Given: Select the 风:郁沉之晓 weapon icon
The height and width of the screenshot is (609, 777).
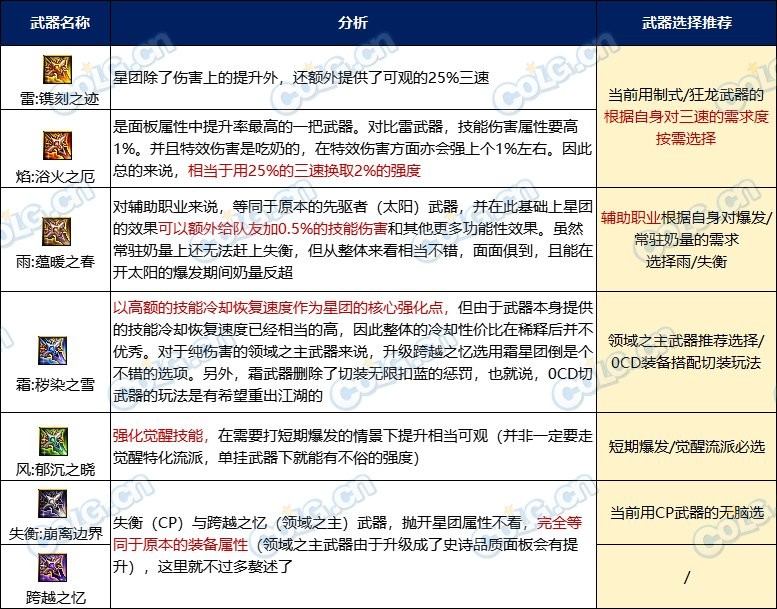Looking at the screenshot, I should tap(54, 437).
